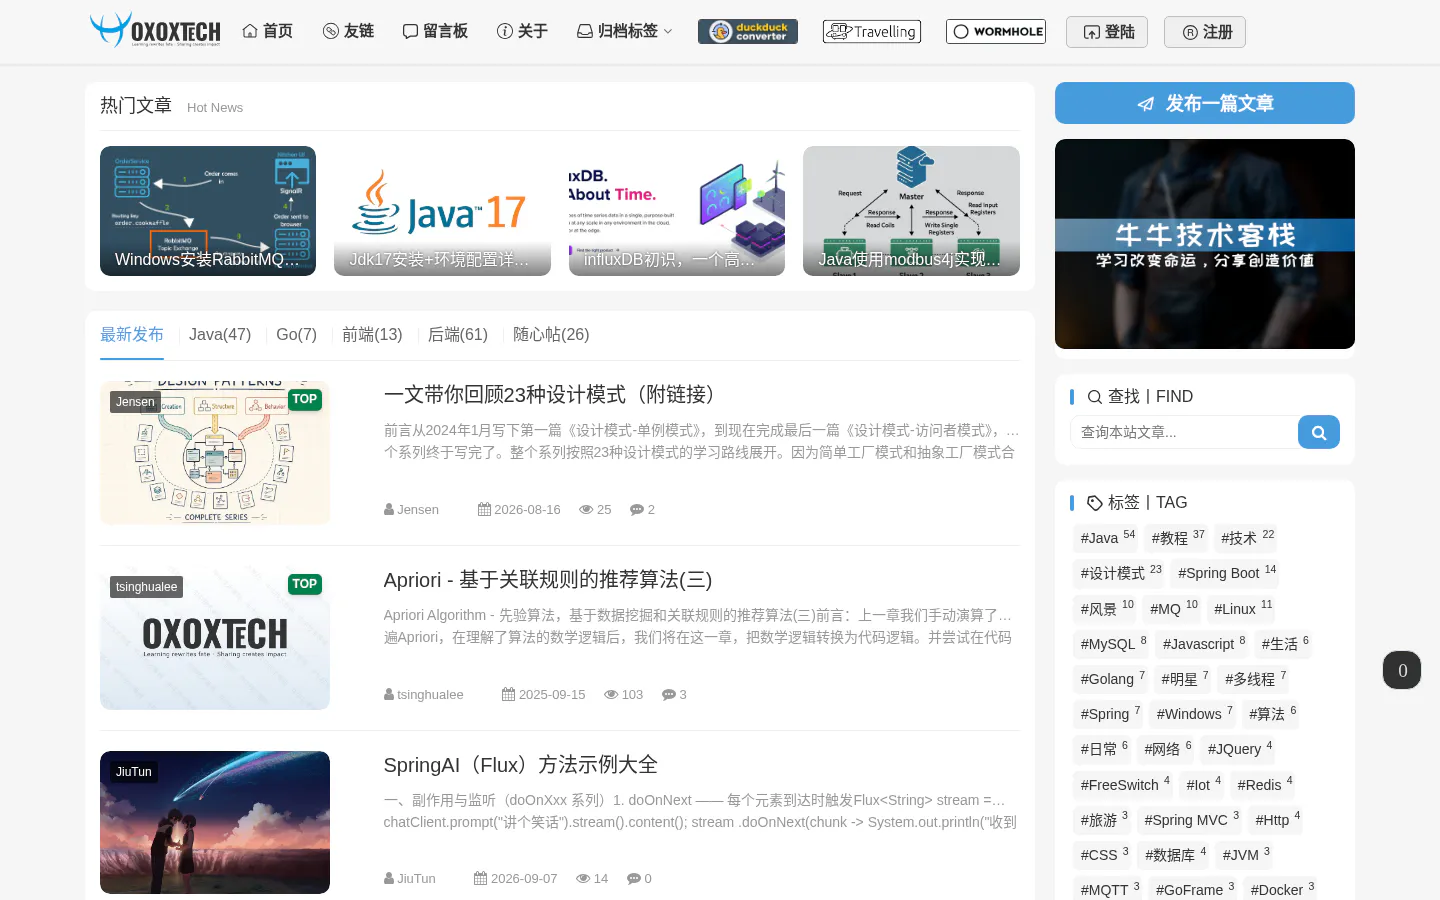The width and height of the screenshot is (1440, 900).
Task: Select the #Golang tag
Action: pyautogui.click(x=1112, y=679)
